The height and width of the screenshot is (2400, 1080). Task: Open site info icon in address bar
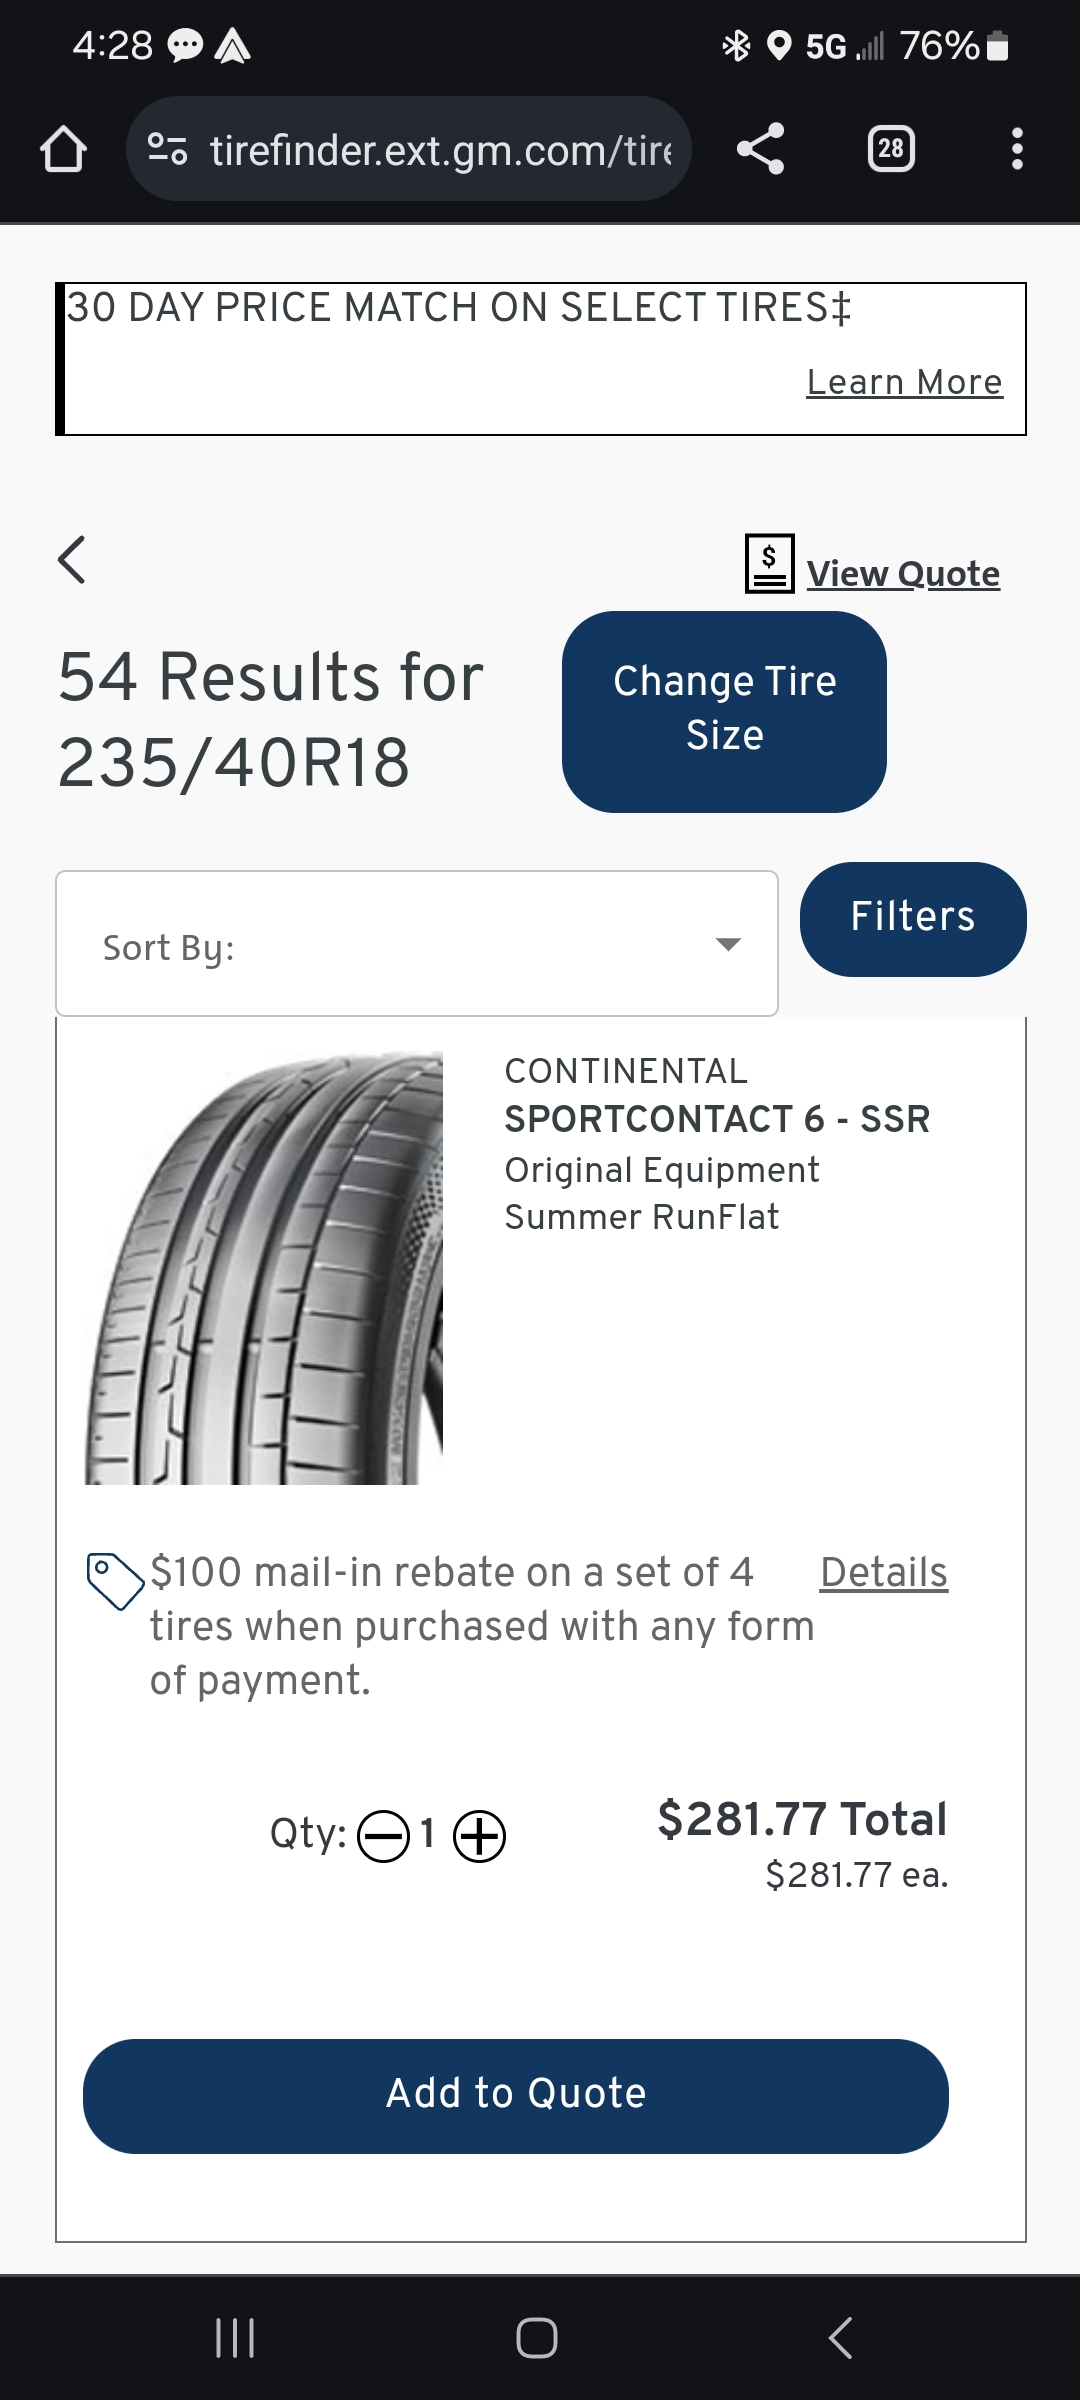pos(167,150)
